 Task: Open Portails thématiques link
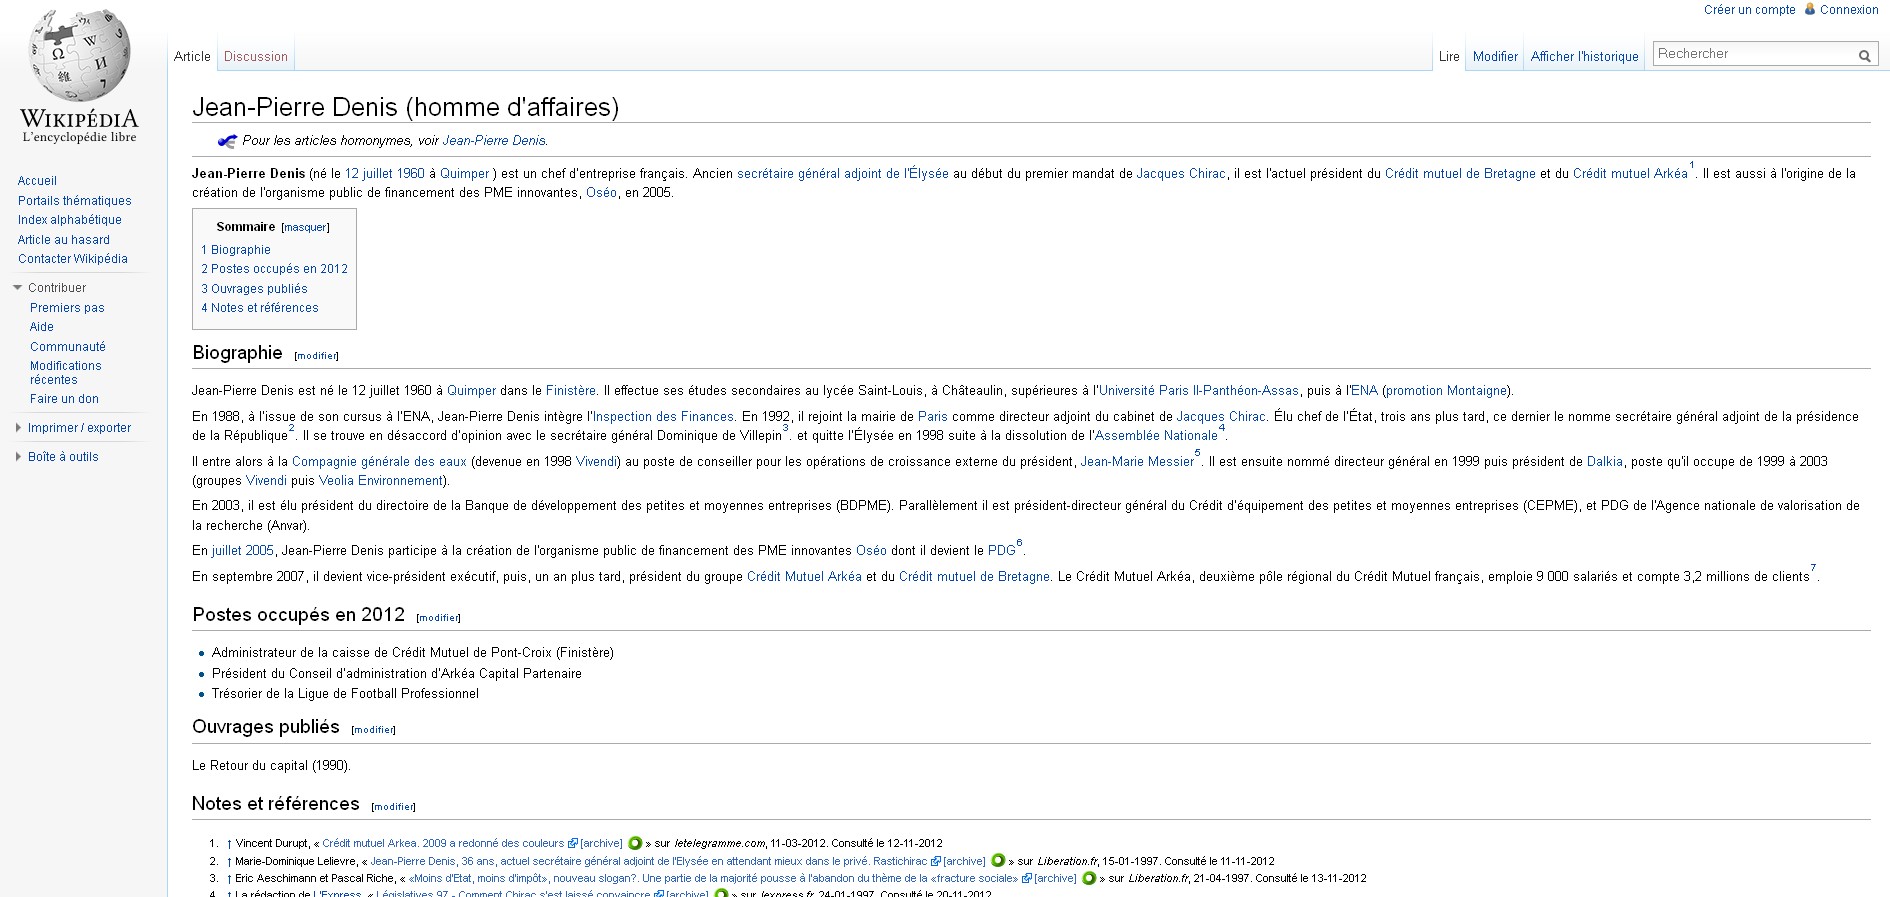click(74, 201)
